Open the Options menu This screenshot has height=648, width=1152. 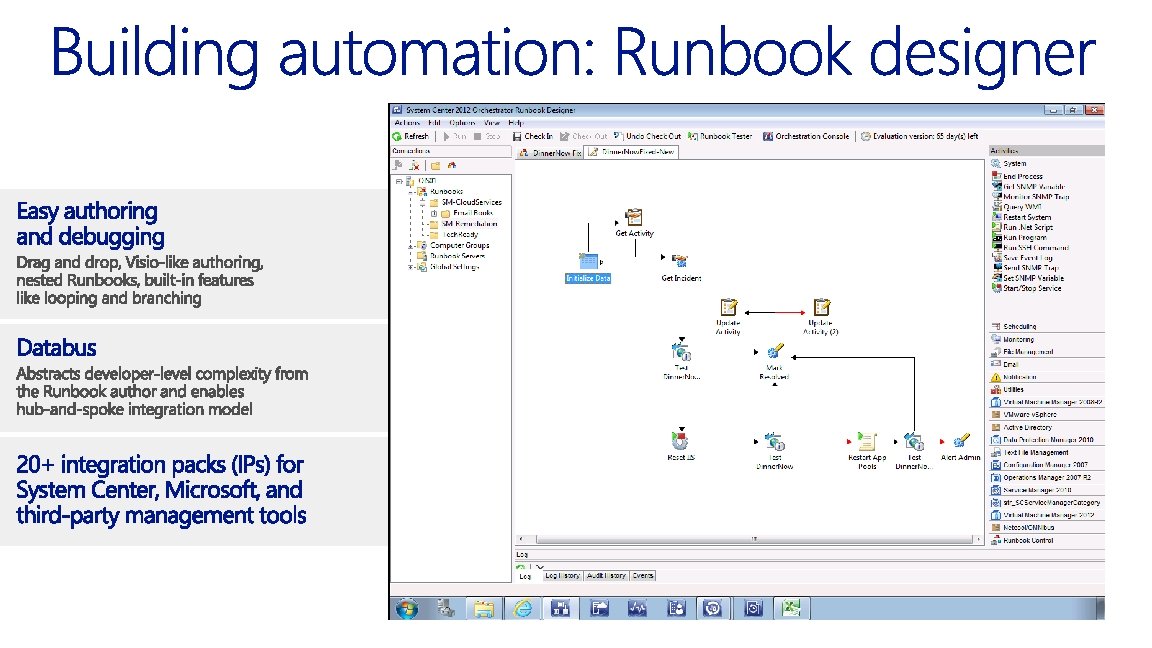point(462,123)
